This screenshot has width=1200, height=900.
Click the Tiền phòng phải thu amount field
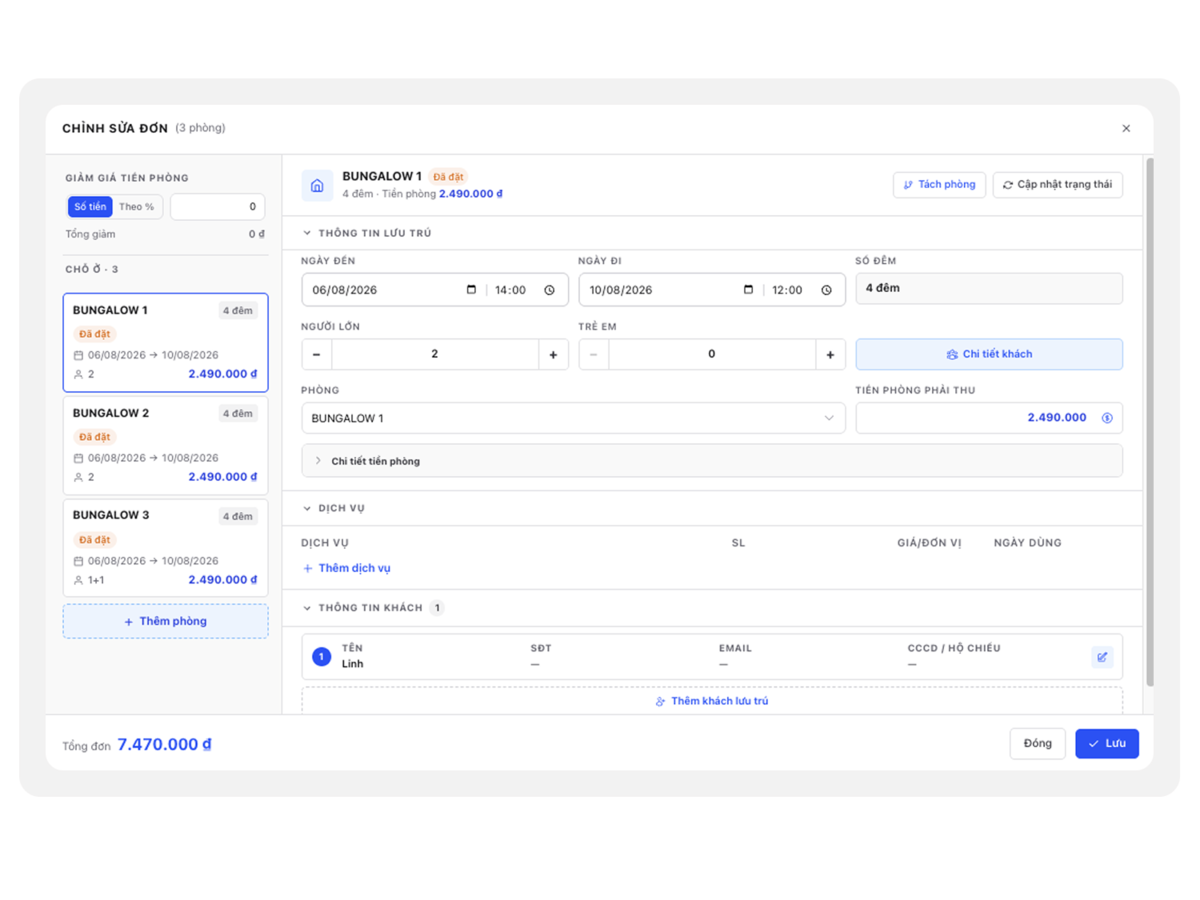[x=989, y=418]
